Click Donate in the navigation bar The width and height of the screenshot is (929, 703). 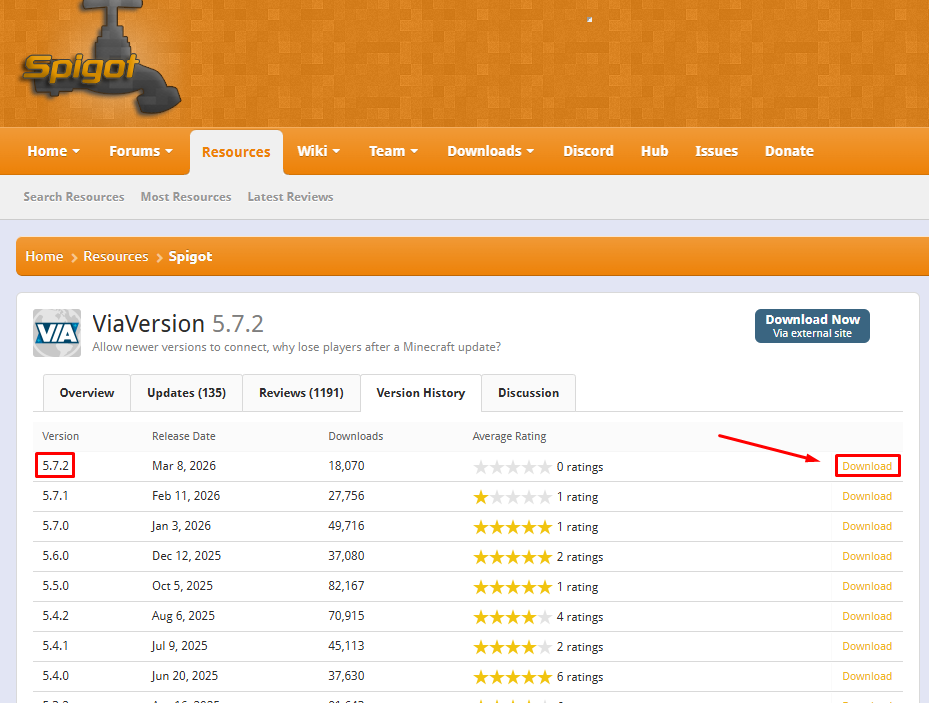pyautogui.click(x=789, y=151)
